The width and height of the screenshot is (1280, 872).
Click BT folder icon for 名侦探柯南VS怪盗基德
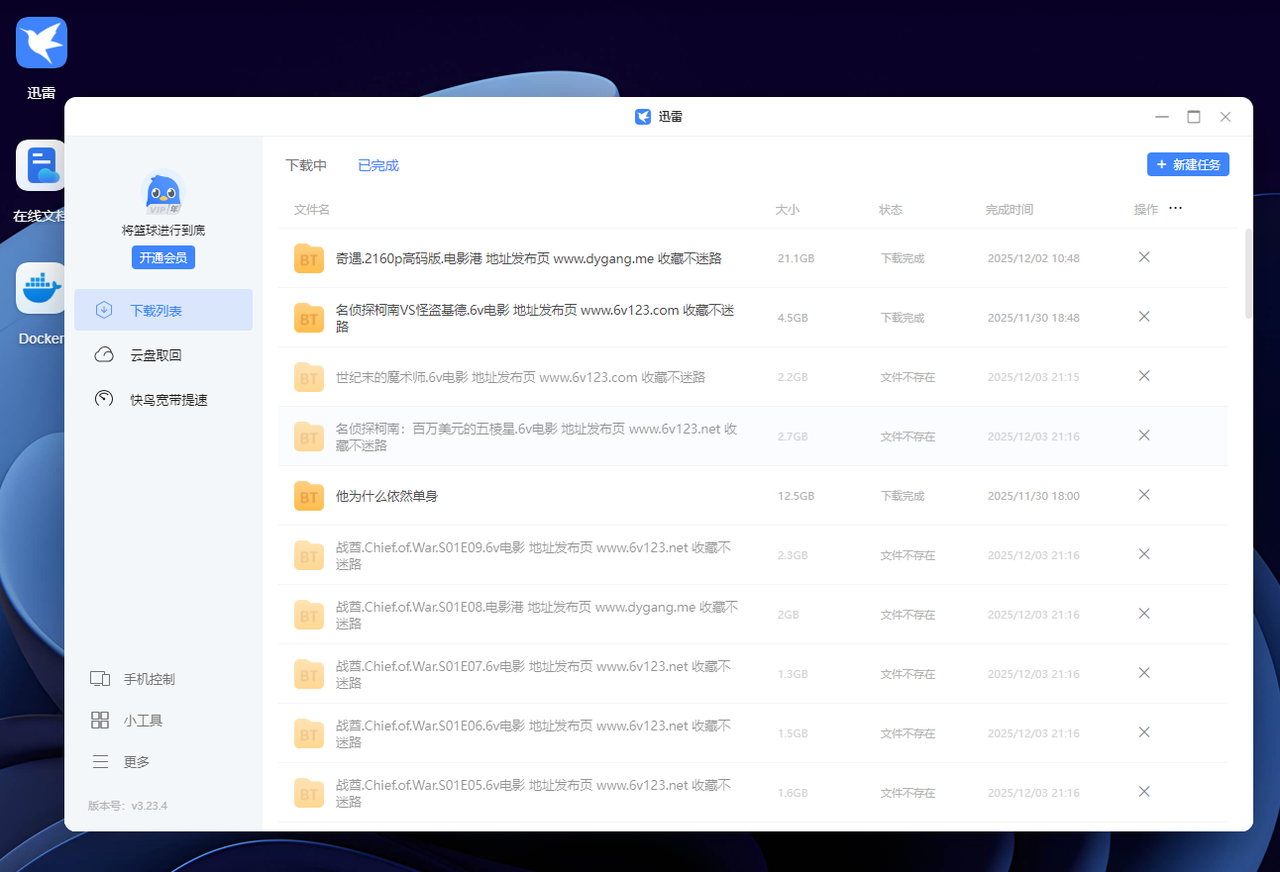click(309, 318)
